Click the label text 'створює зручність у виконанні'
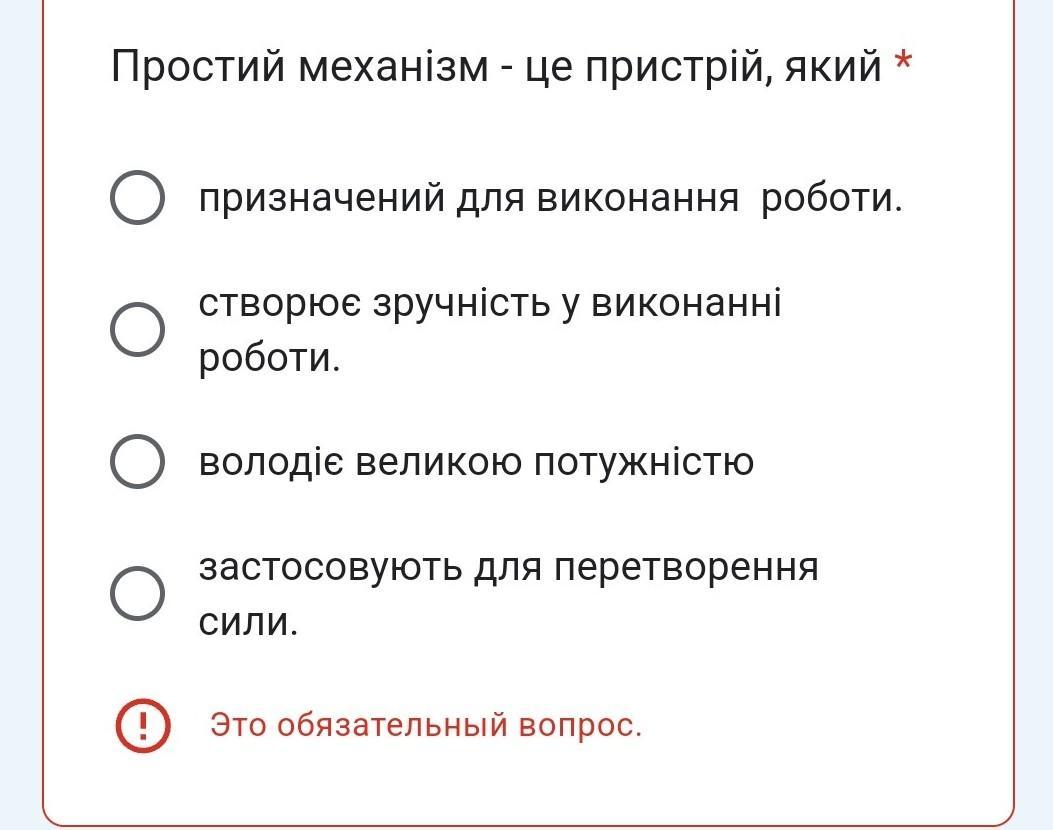Viewport: 1053px width, 830px height. [x=490, y=304]
